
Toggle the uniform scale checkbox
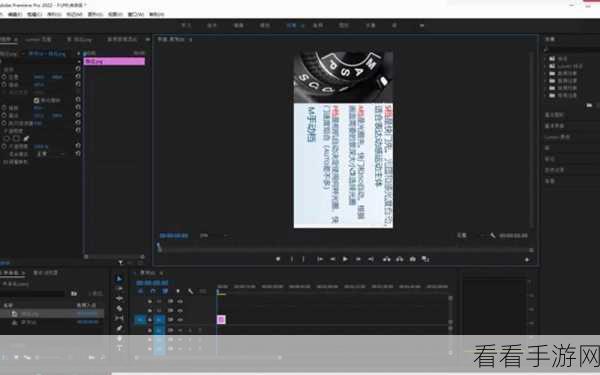36,100
